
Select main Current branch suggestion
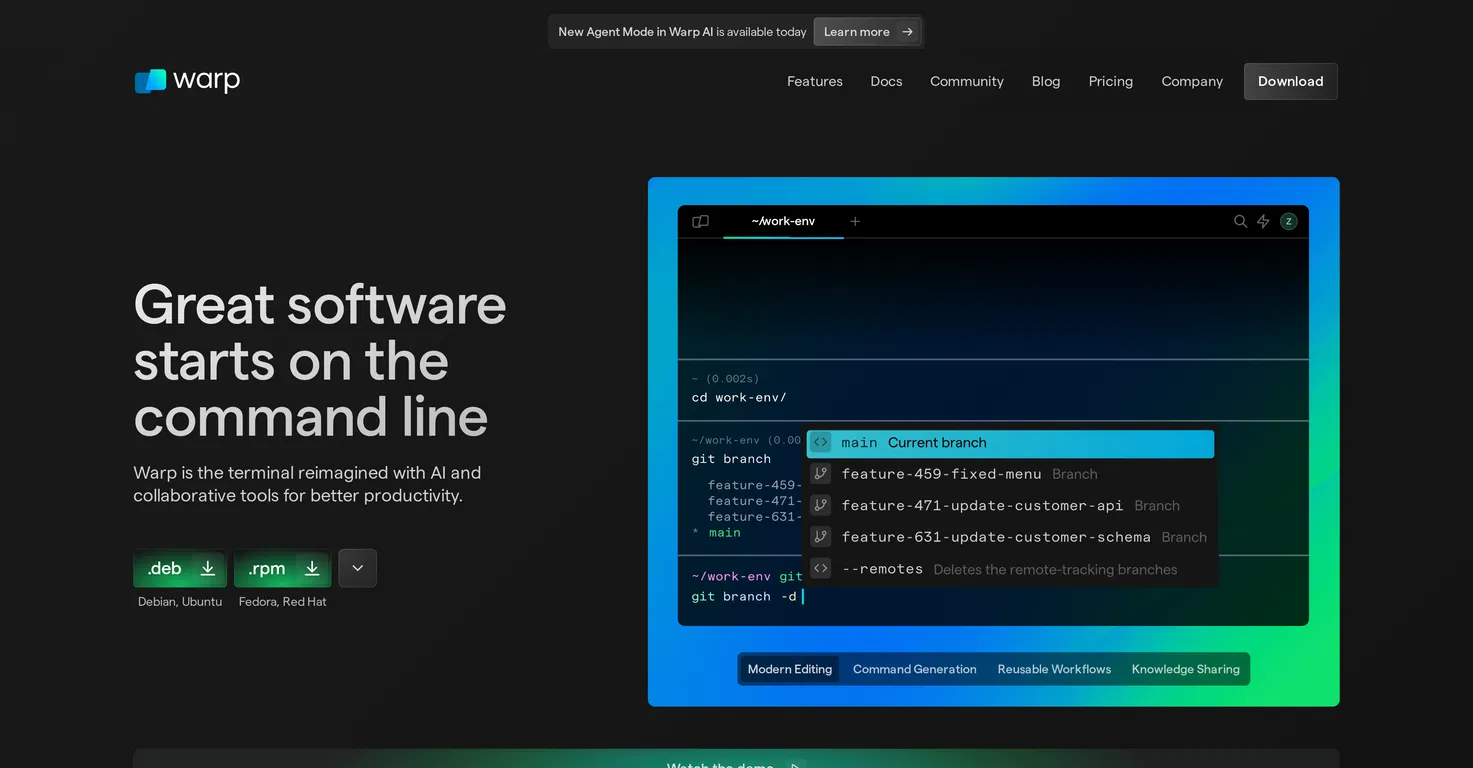(1011, 443)
